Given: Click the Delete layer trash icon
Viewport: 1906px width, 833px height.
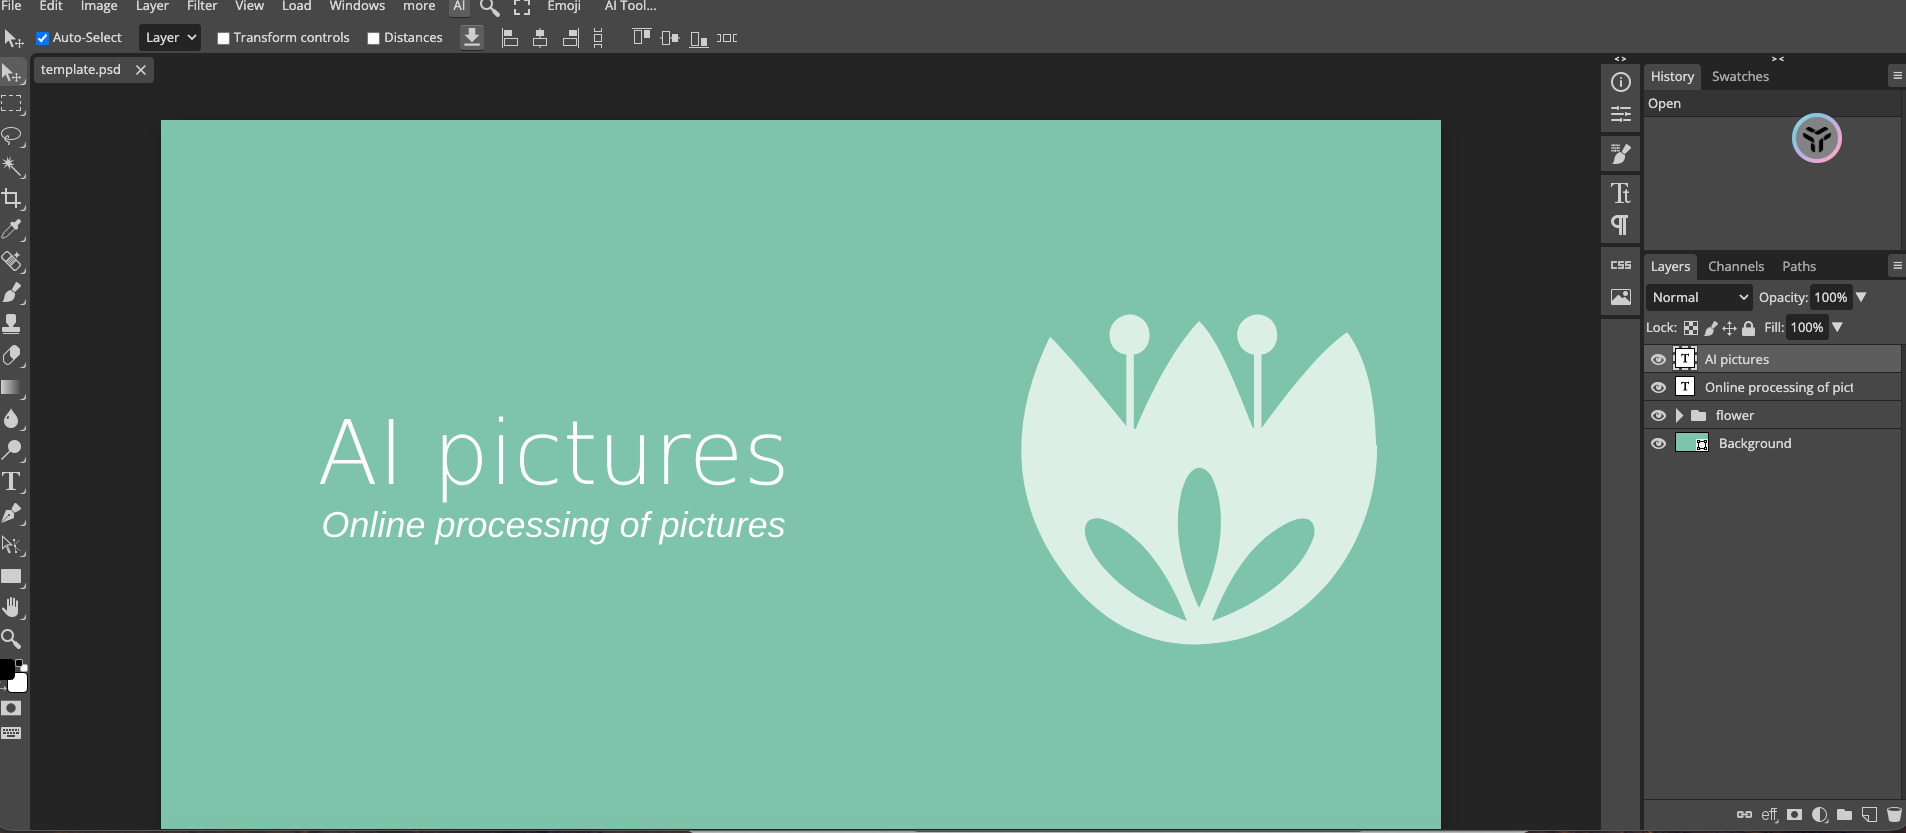Looking at the screenshot, I should pyautogui.click(x=1893, y=815).
